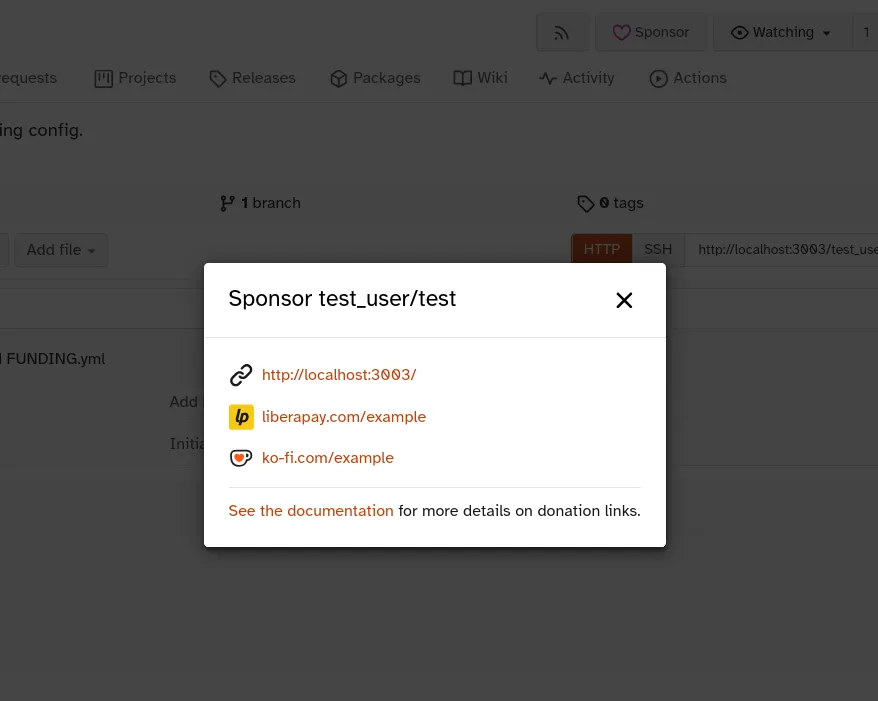878x701 pixels.
Task: Click the Actions play icon
Action: click(658, 78)
